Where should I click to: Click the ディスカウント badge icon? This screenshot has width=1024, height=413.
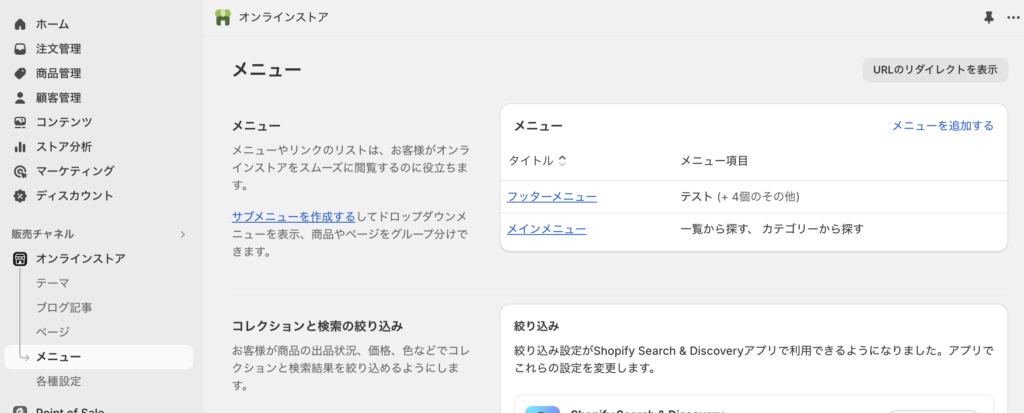(x=20, y=195)
